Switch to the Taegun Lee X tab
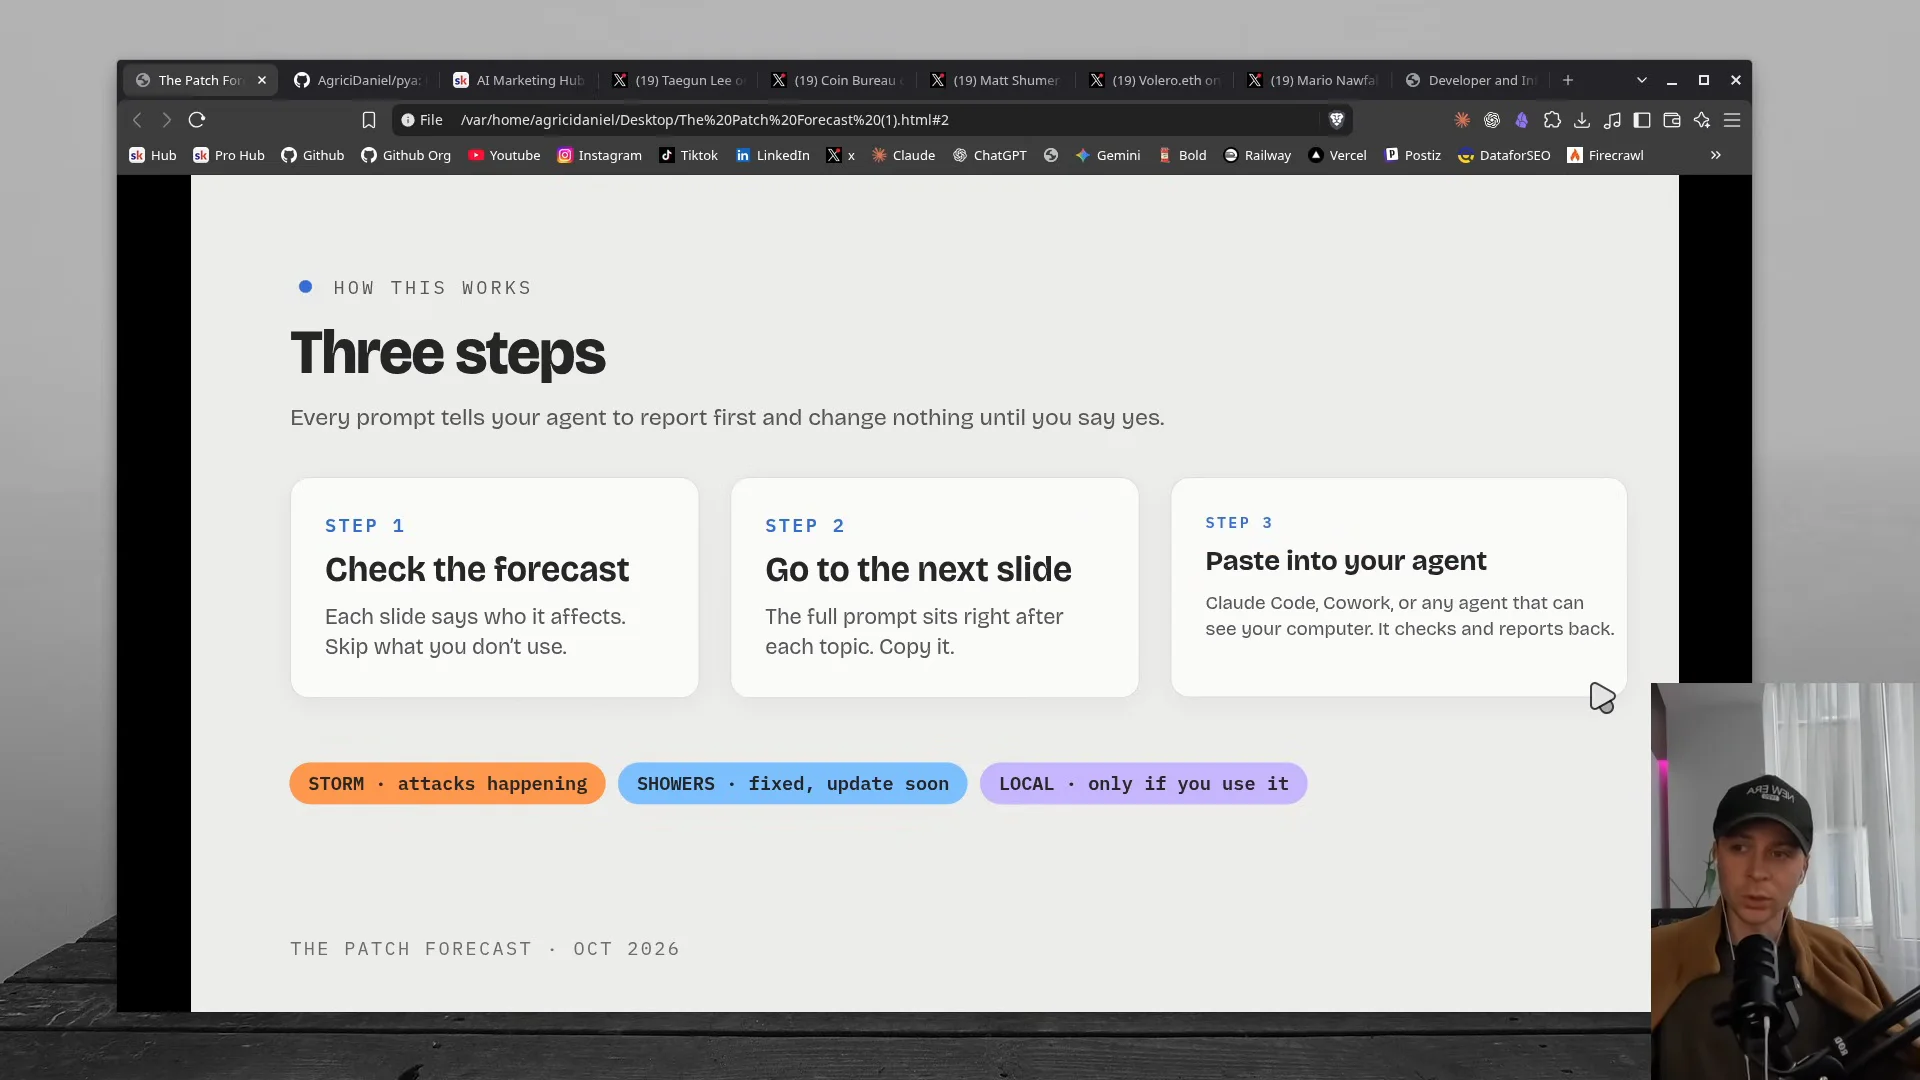 click(x=679, y=80)
